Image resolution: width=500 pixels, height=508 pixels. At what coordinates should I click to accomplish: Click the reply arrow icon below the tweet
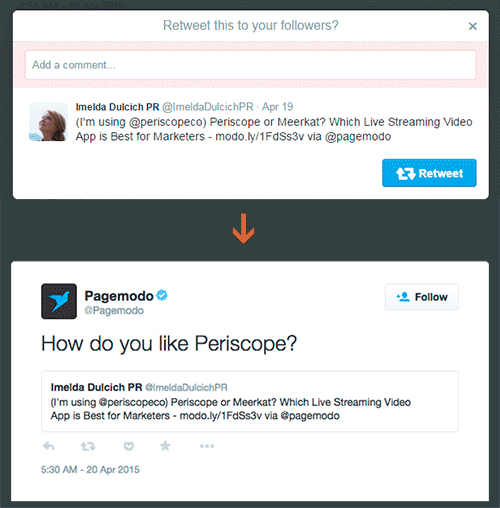pos(49,446)
